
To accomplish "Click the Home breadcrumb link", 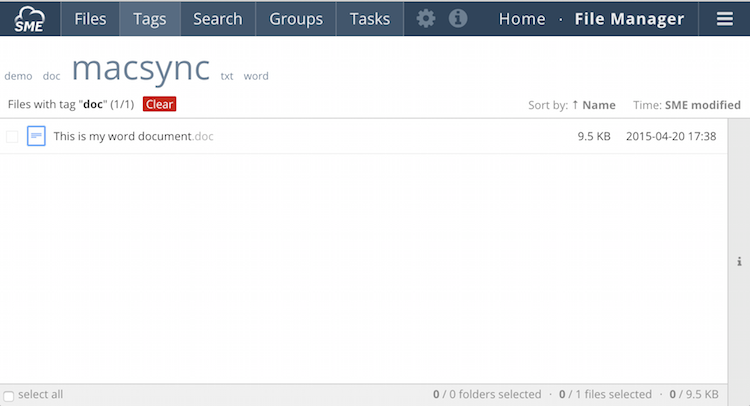I will tap(522, 19).
